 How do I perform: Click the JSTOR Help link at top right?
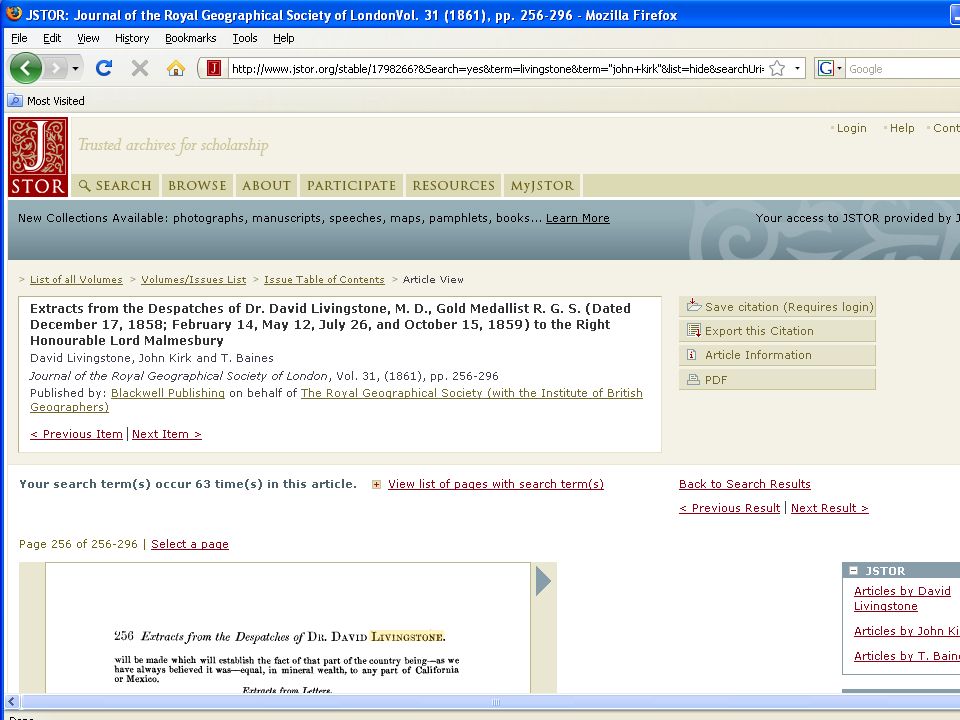[x=902, y=128]
